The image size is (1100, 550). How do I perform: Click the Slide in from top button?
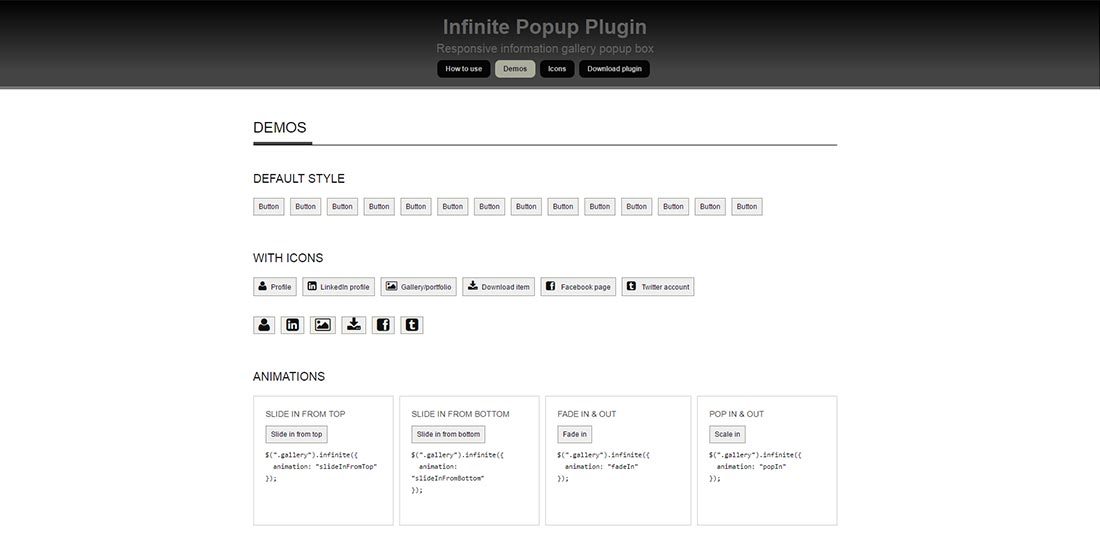[x=297, y=434]
